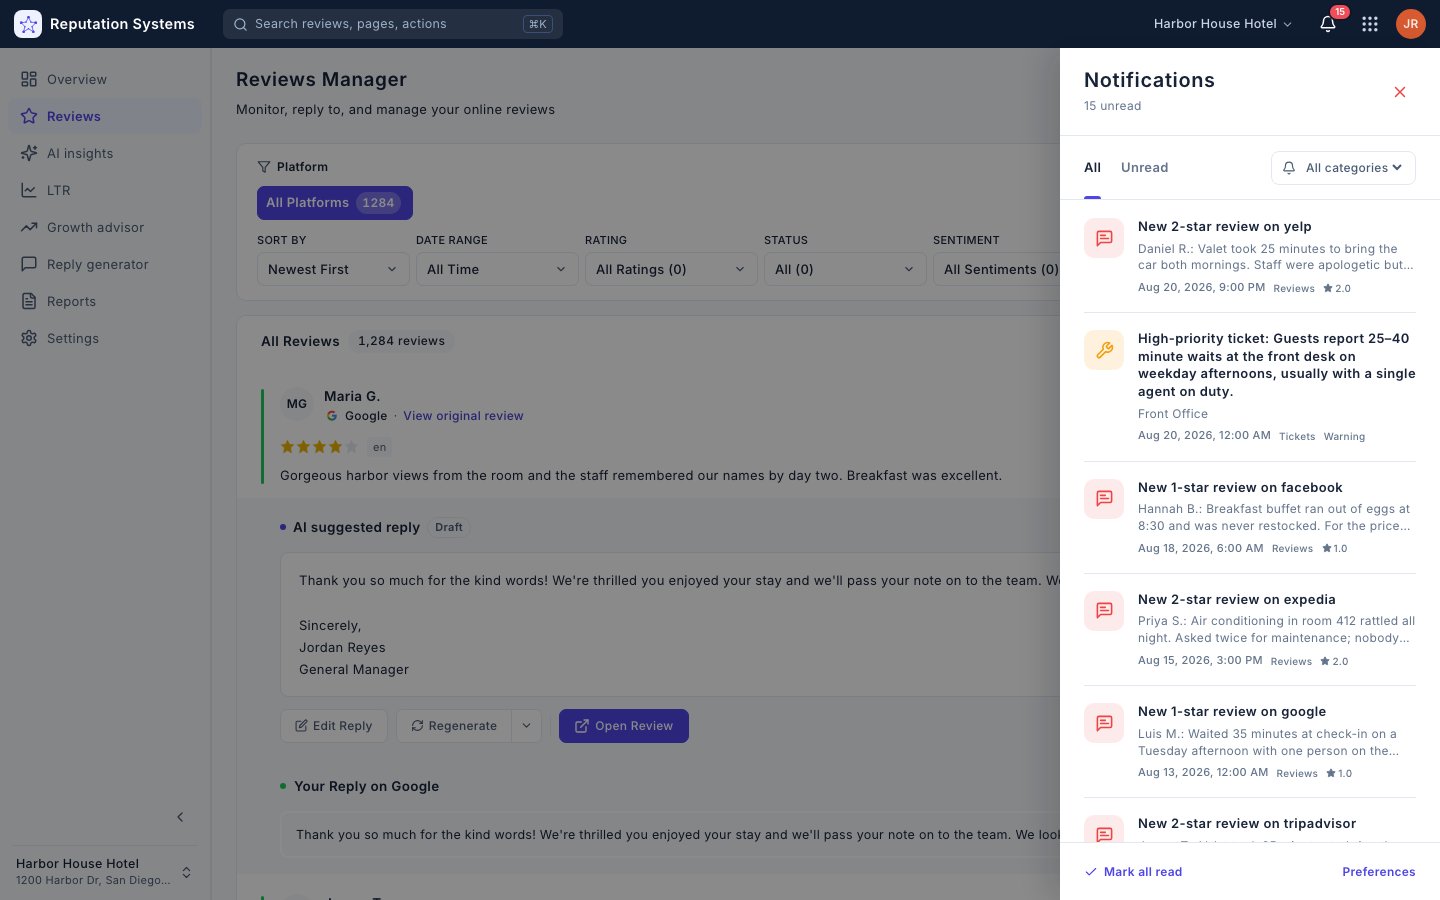Open Settings in the sidebar
The height and width of the screenshot is (900, 1440).
click(105, 338)
